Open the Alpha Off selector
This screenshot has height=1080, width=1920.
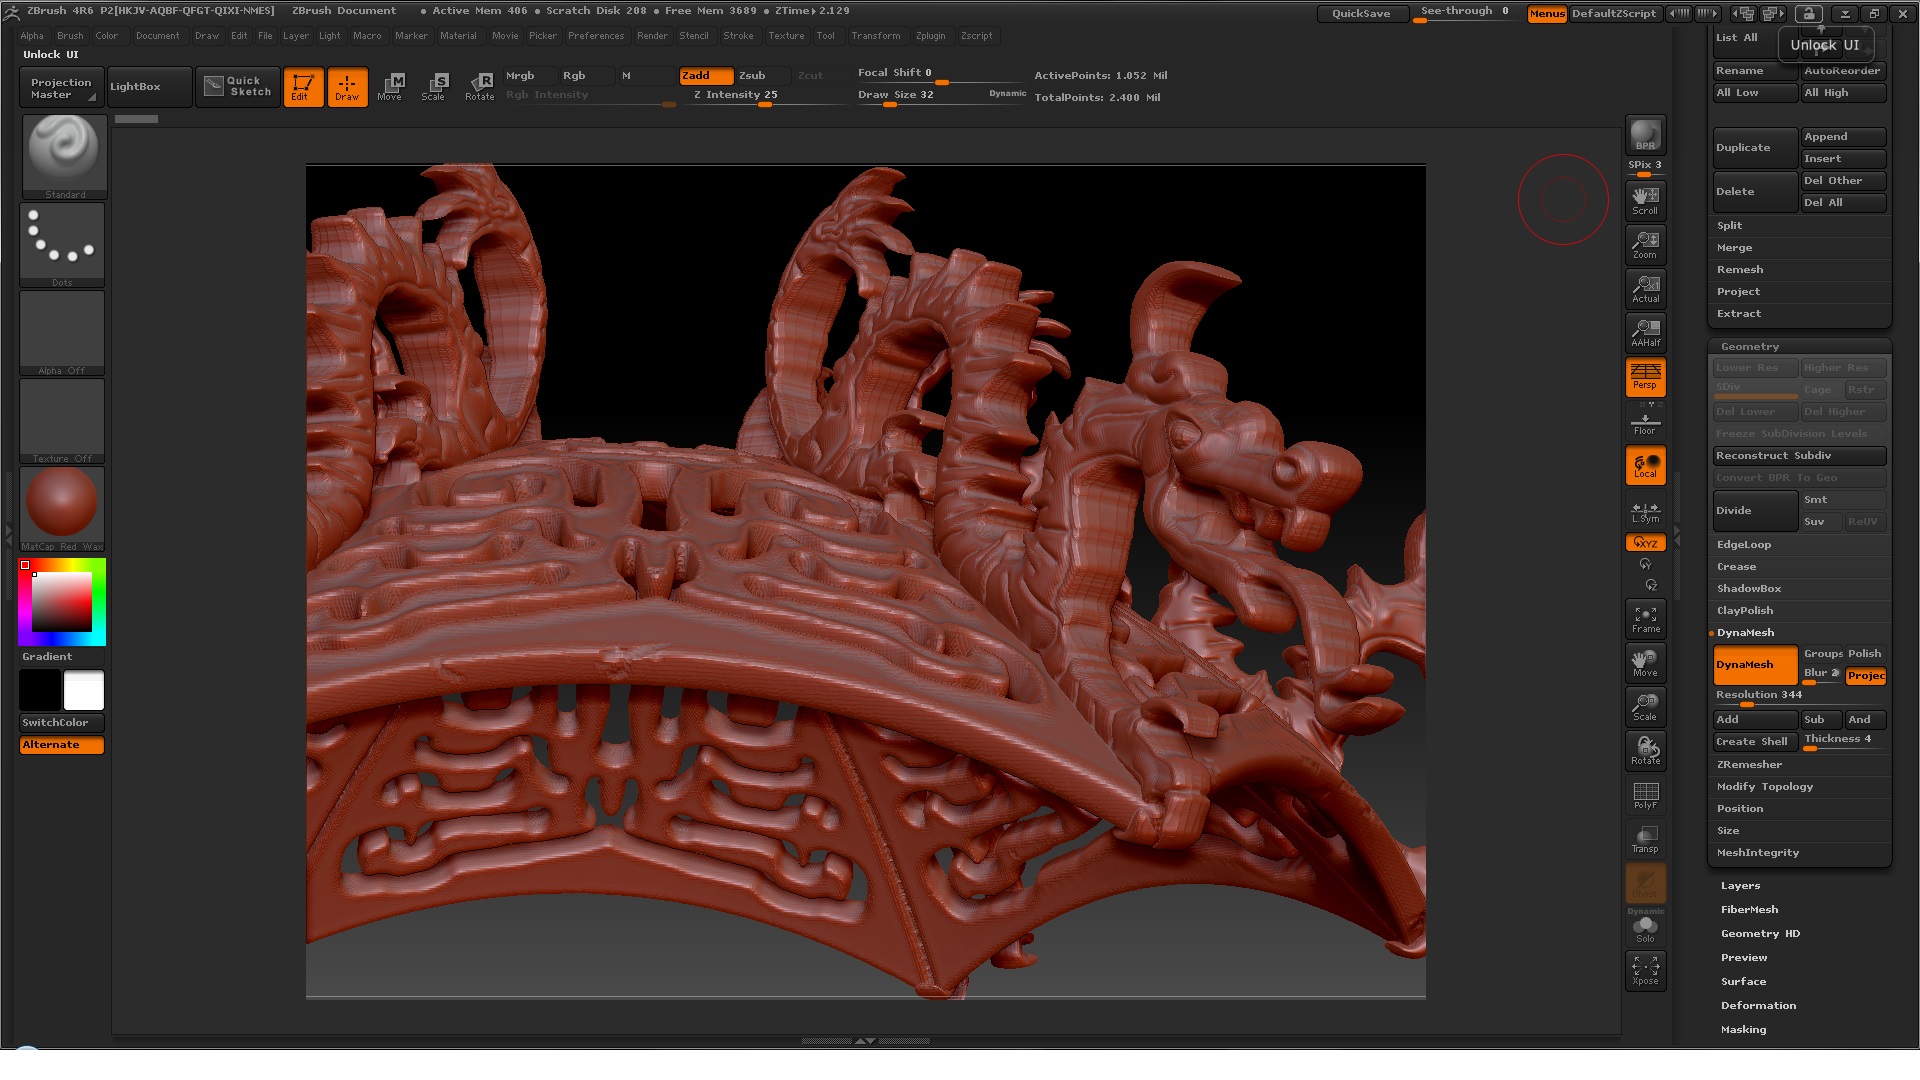coord(62,333)
